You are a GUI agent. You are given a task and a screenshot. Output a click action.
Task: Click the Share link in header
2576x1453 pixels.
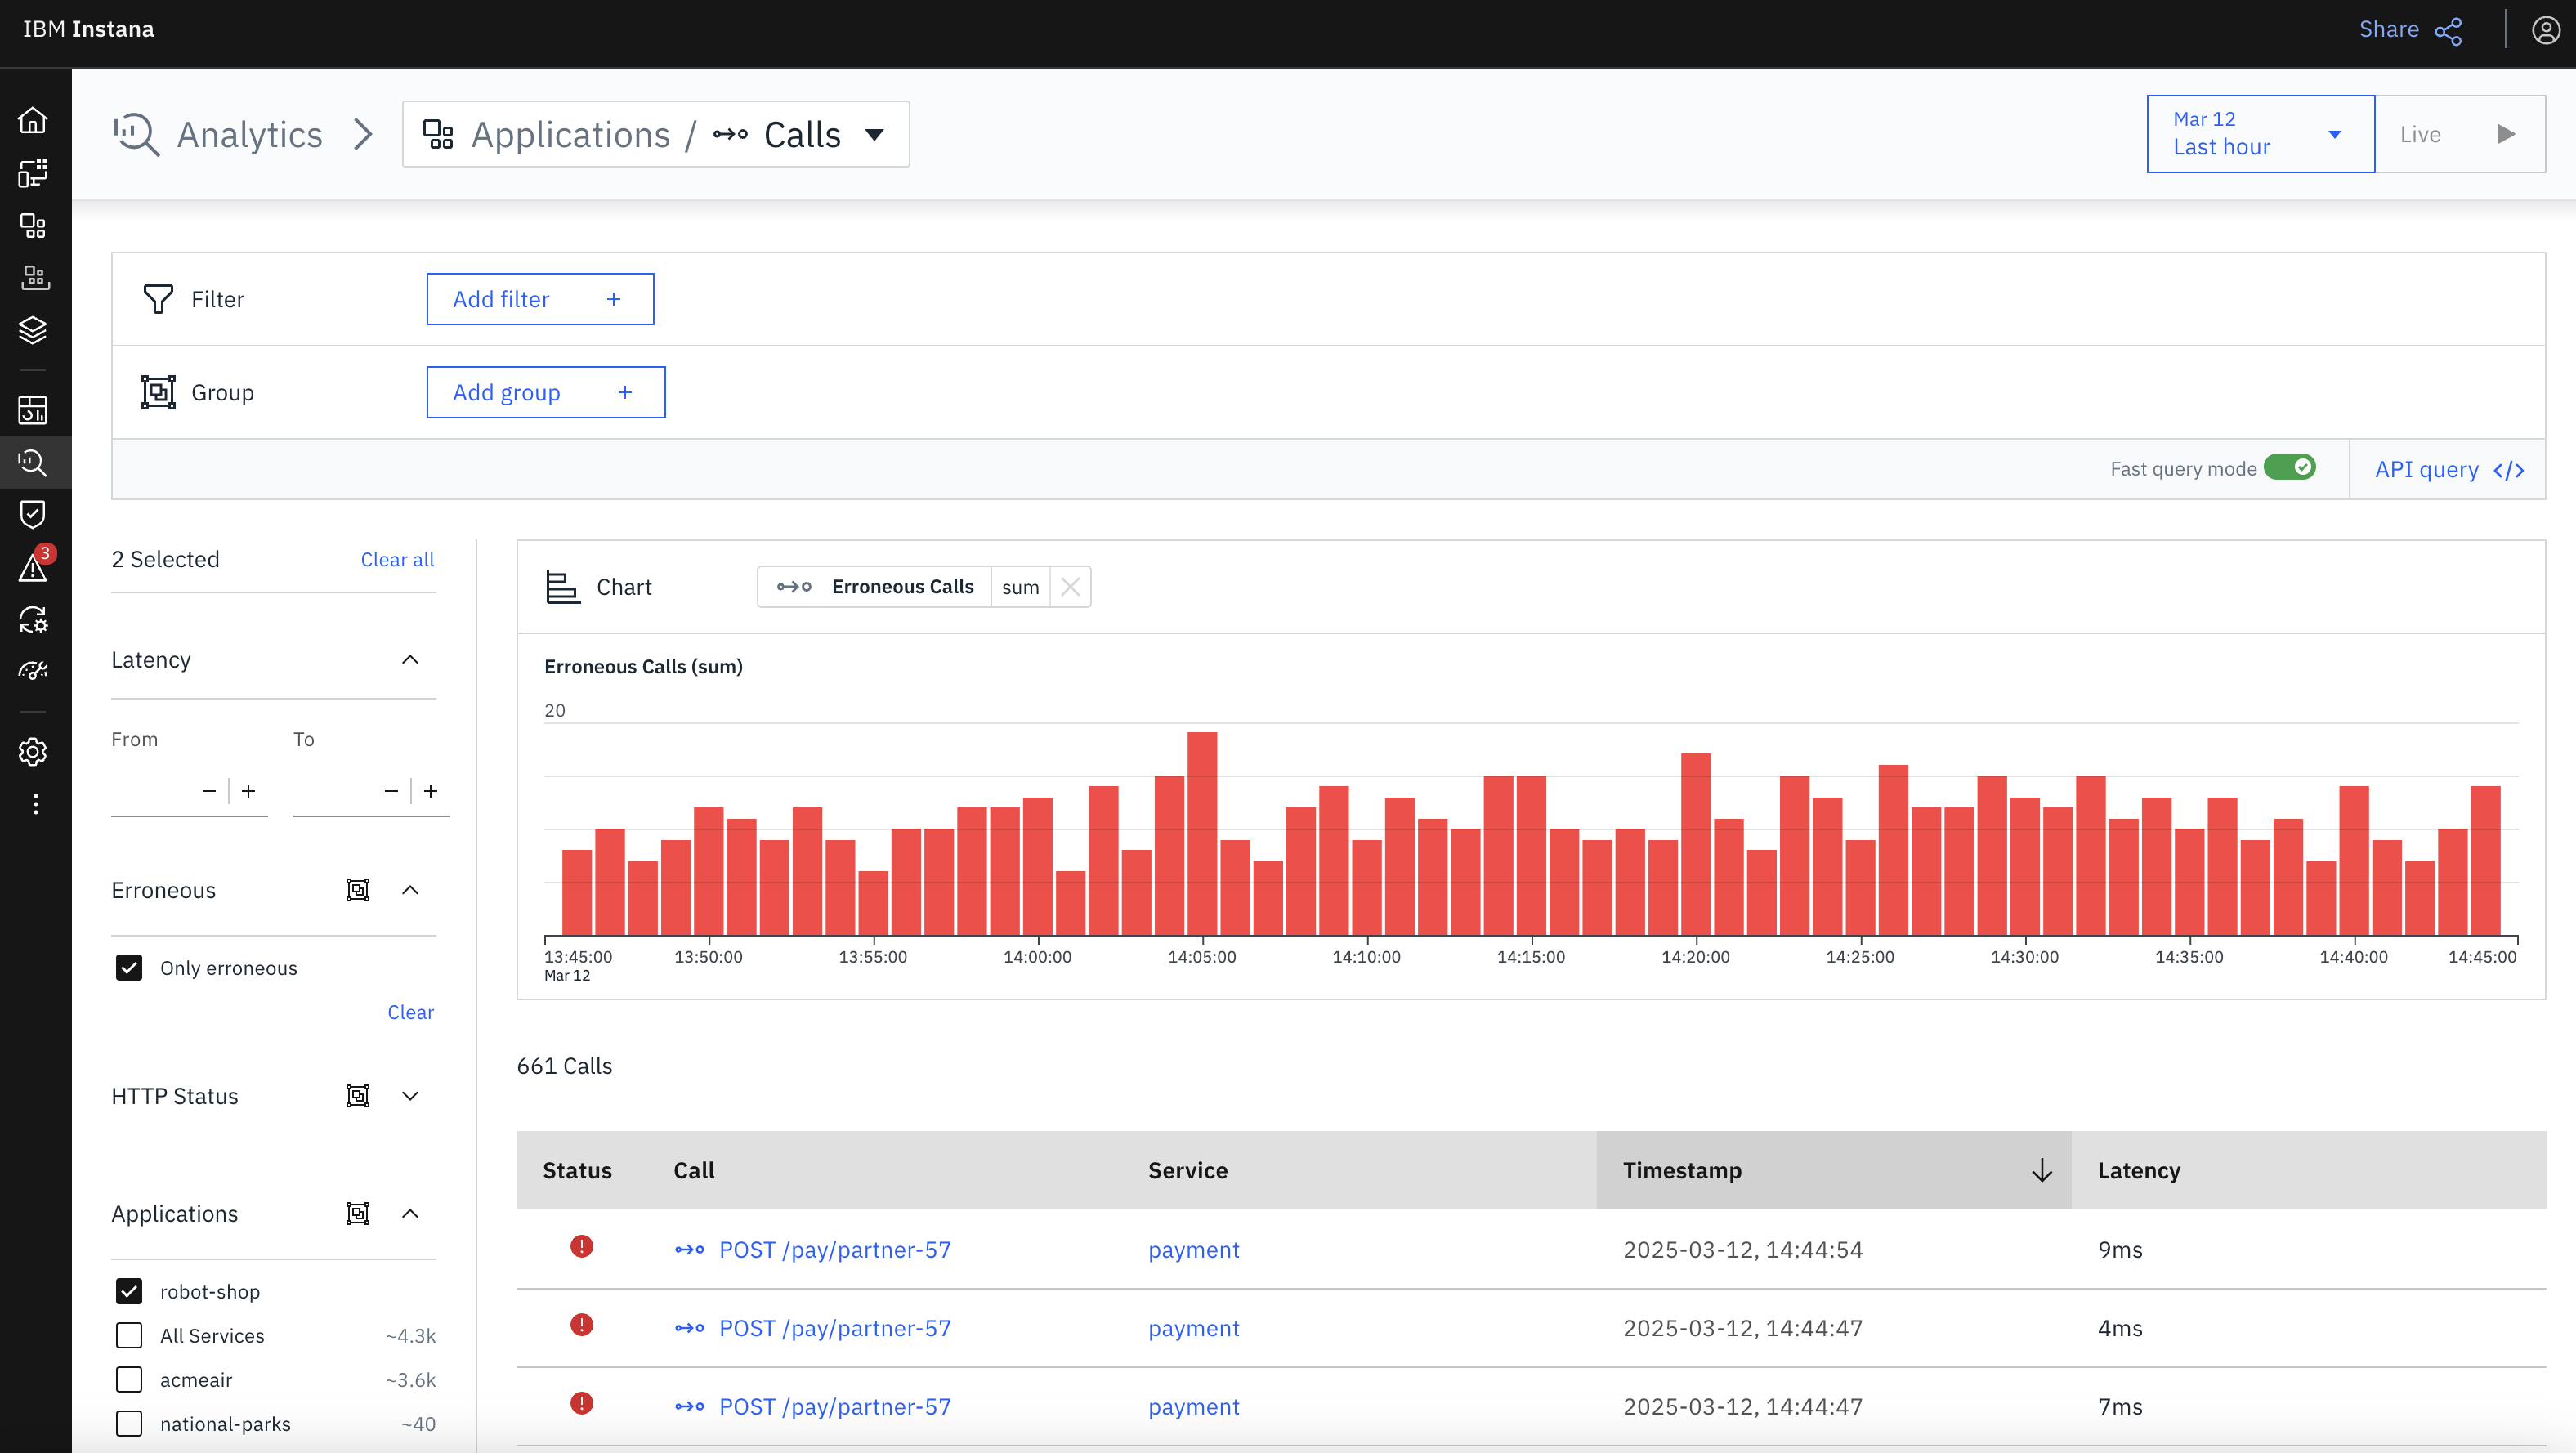tap(2388, 29)
